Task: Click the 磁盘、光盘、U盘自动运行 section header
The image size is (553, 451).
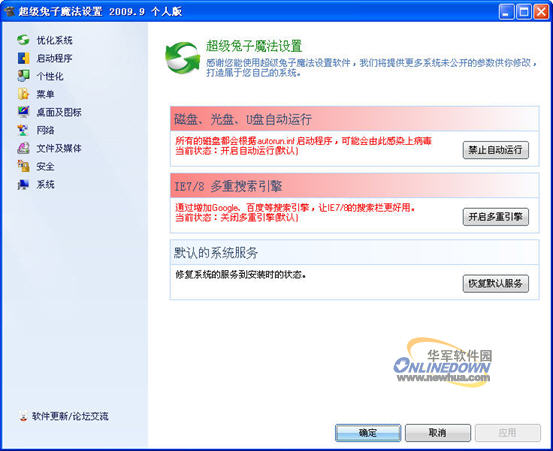Action: click(x=354, y=119)
